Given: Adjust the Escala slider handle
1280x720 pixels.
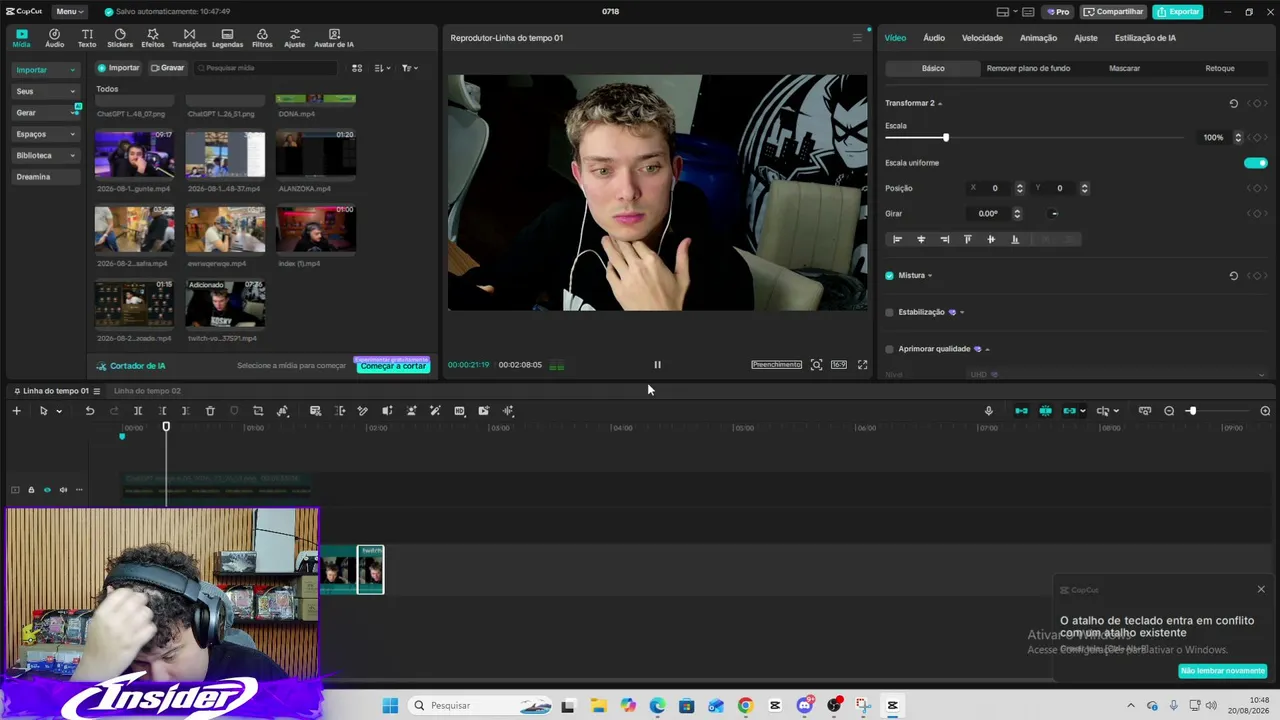Looking at the screenshot, I should point(946,138).
